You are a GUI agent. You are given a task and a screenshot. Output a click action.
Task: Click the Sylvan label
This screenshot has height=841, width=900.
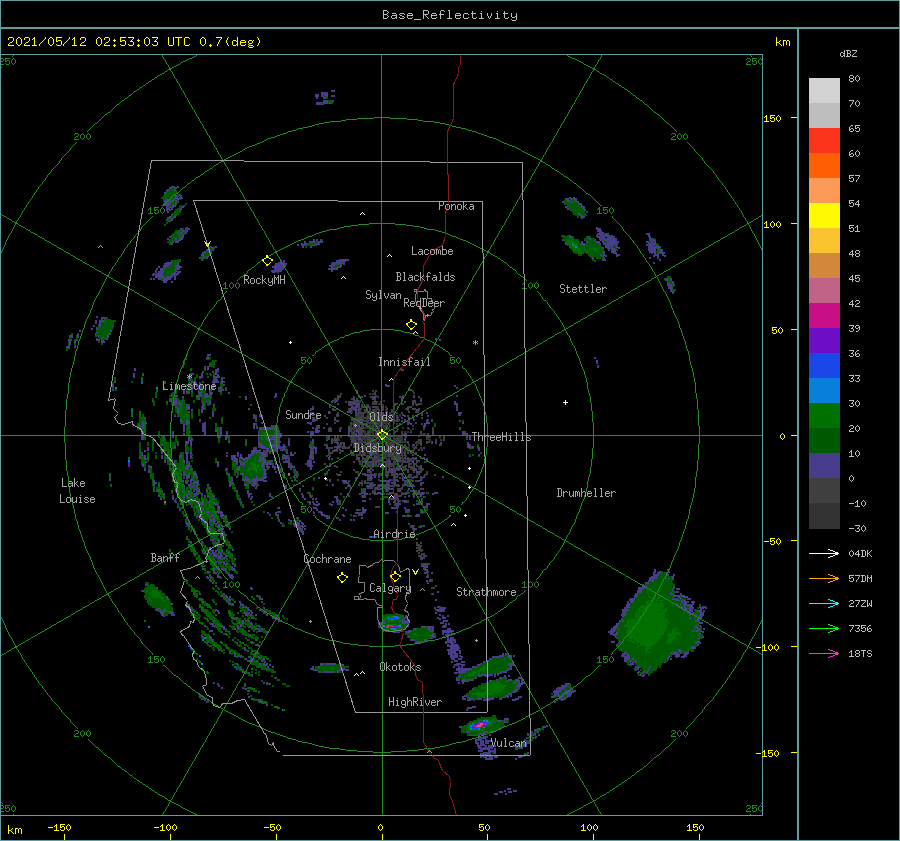click(x=383, y=295)
